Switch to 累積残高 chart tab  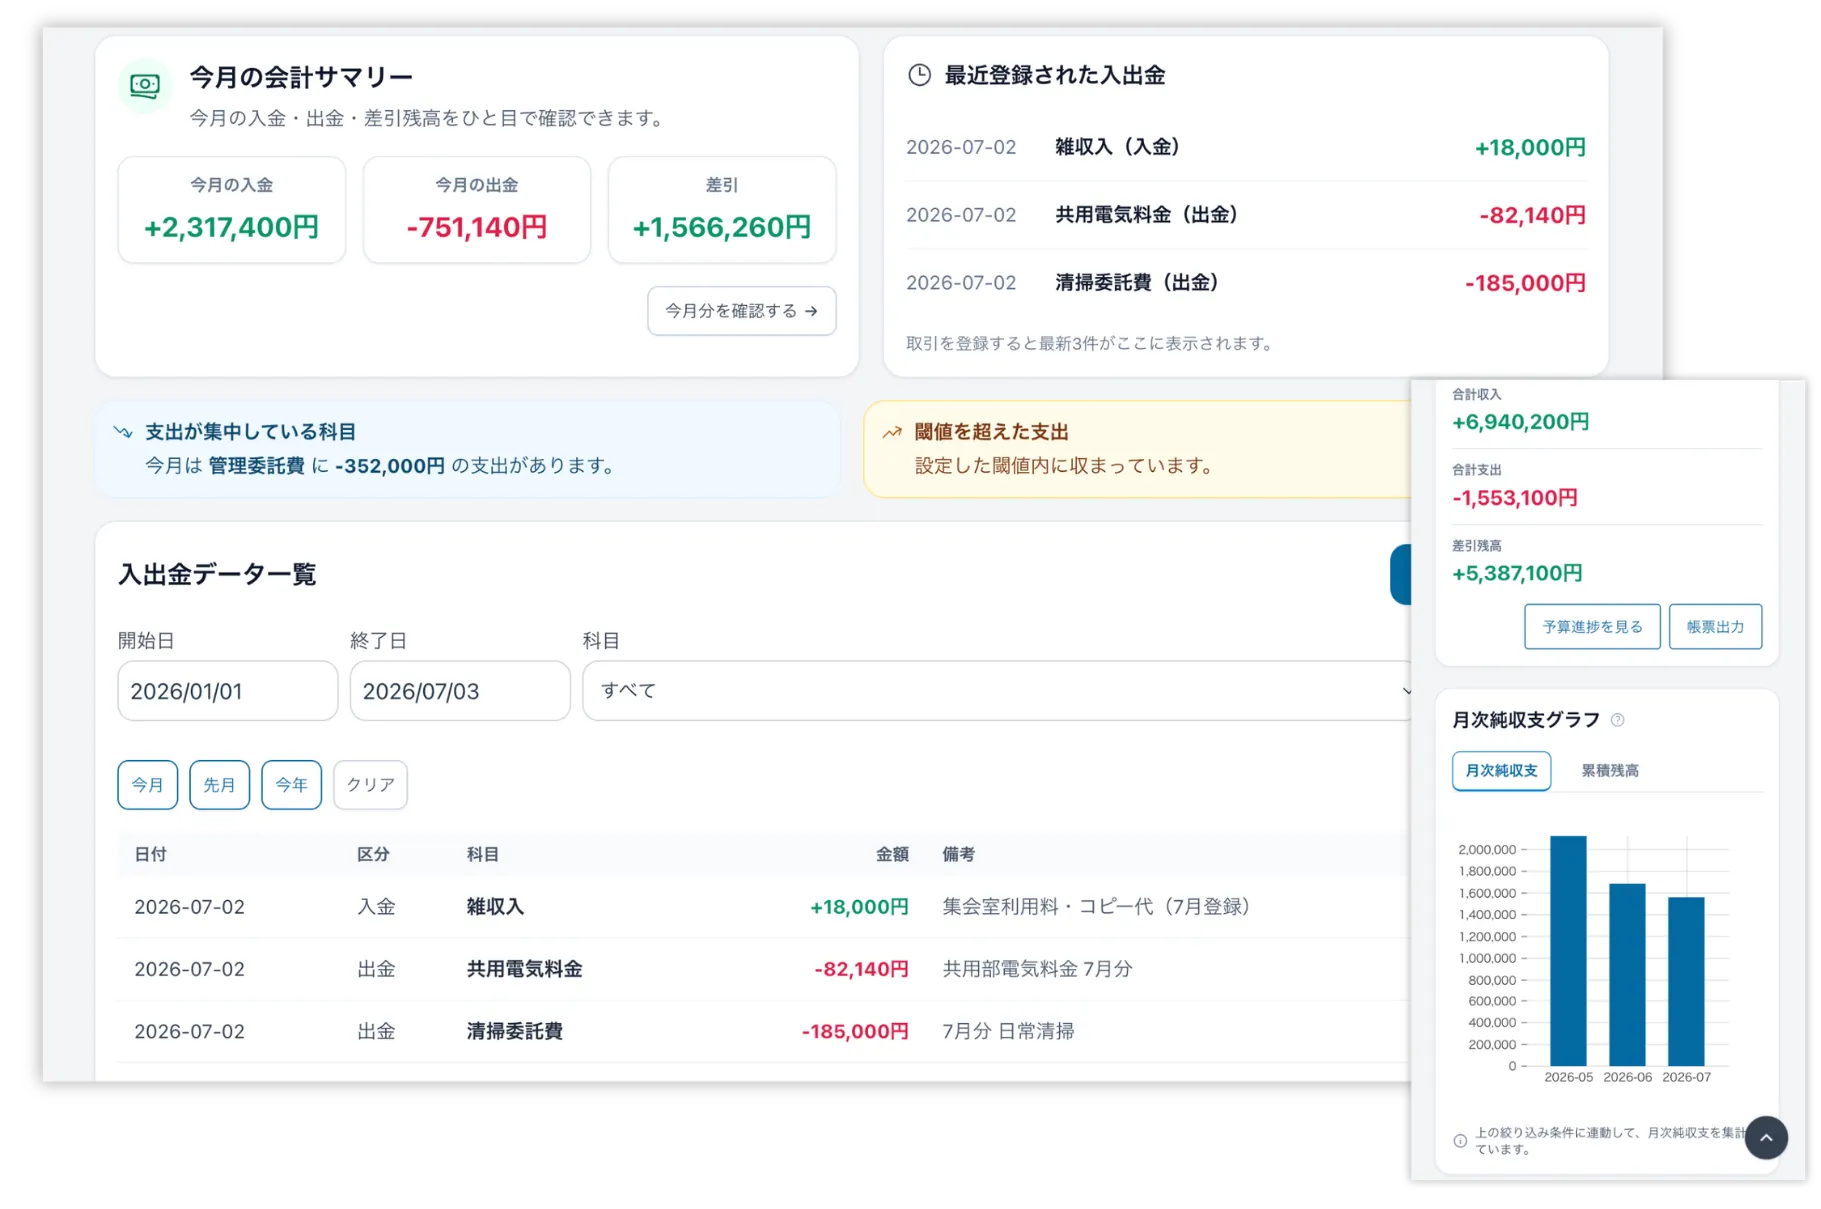1609,771
